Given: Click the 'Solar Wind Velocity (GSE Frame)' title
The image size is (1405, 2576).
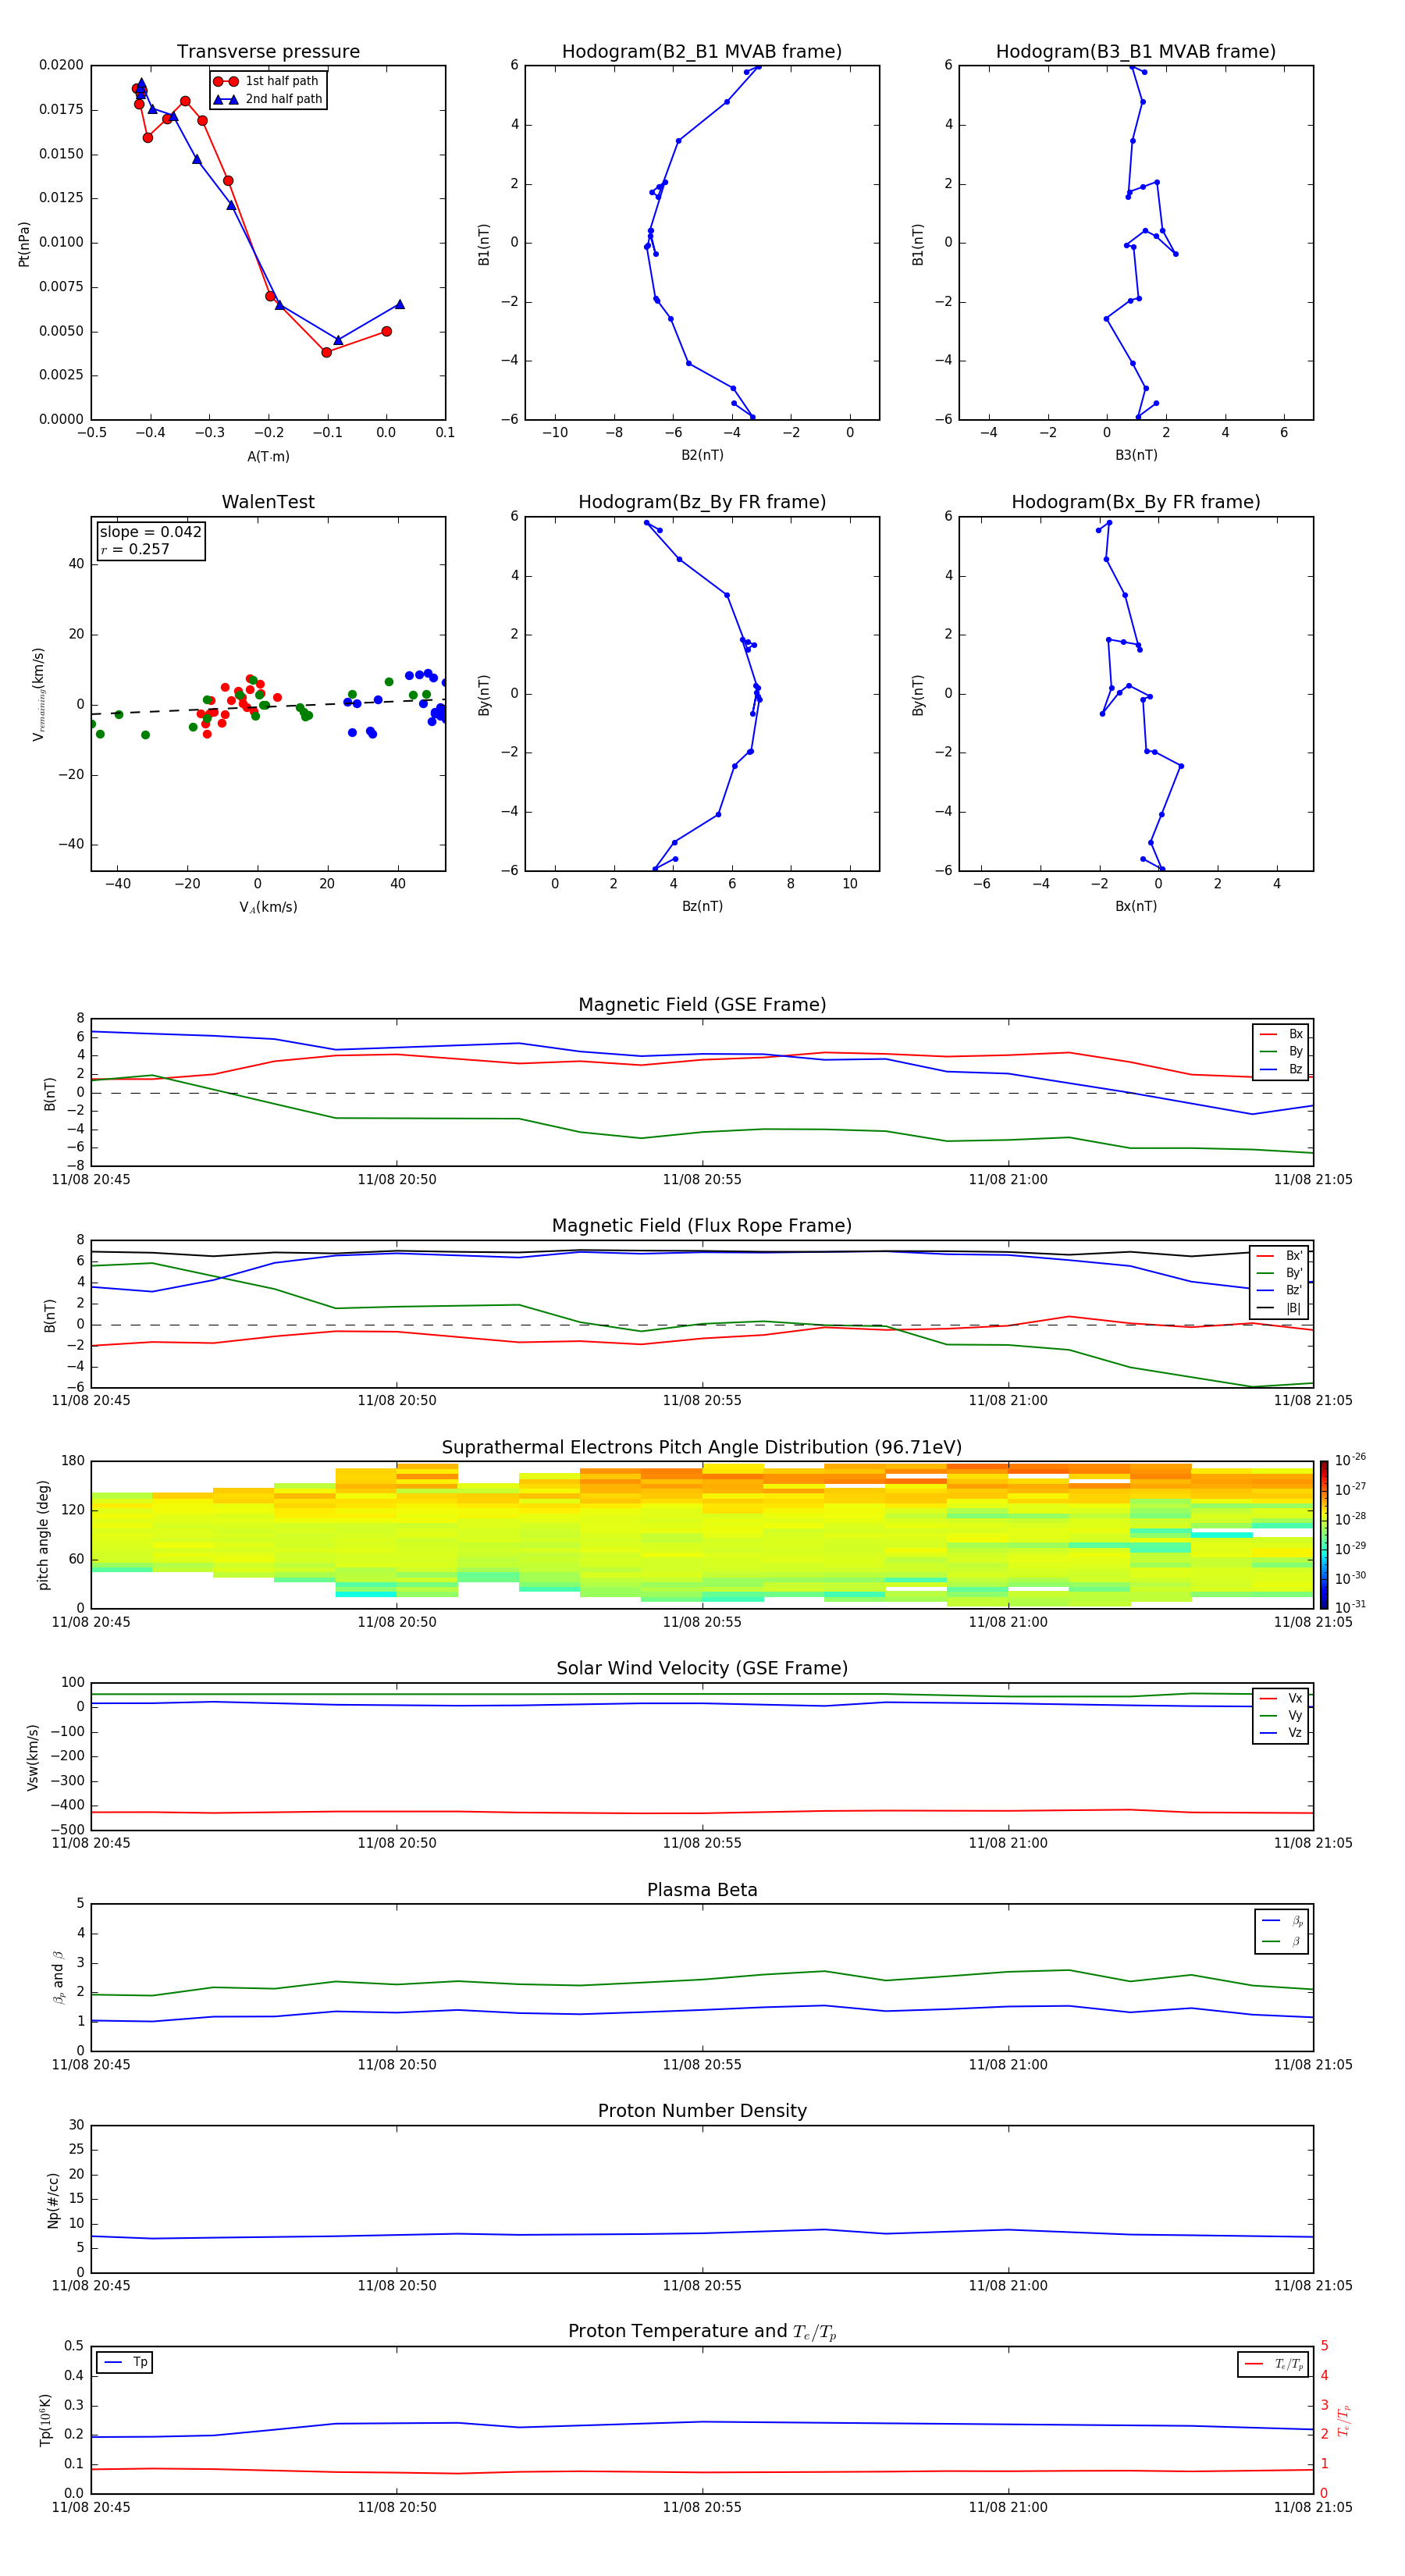Looking at the screenshot, I should tap(702, 1669).
